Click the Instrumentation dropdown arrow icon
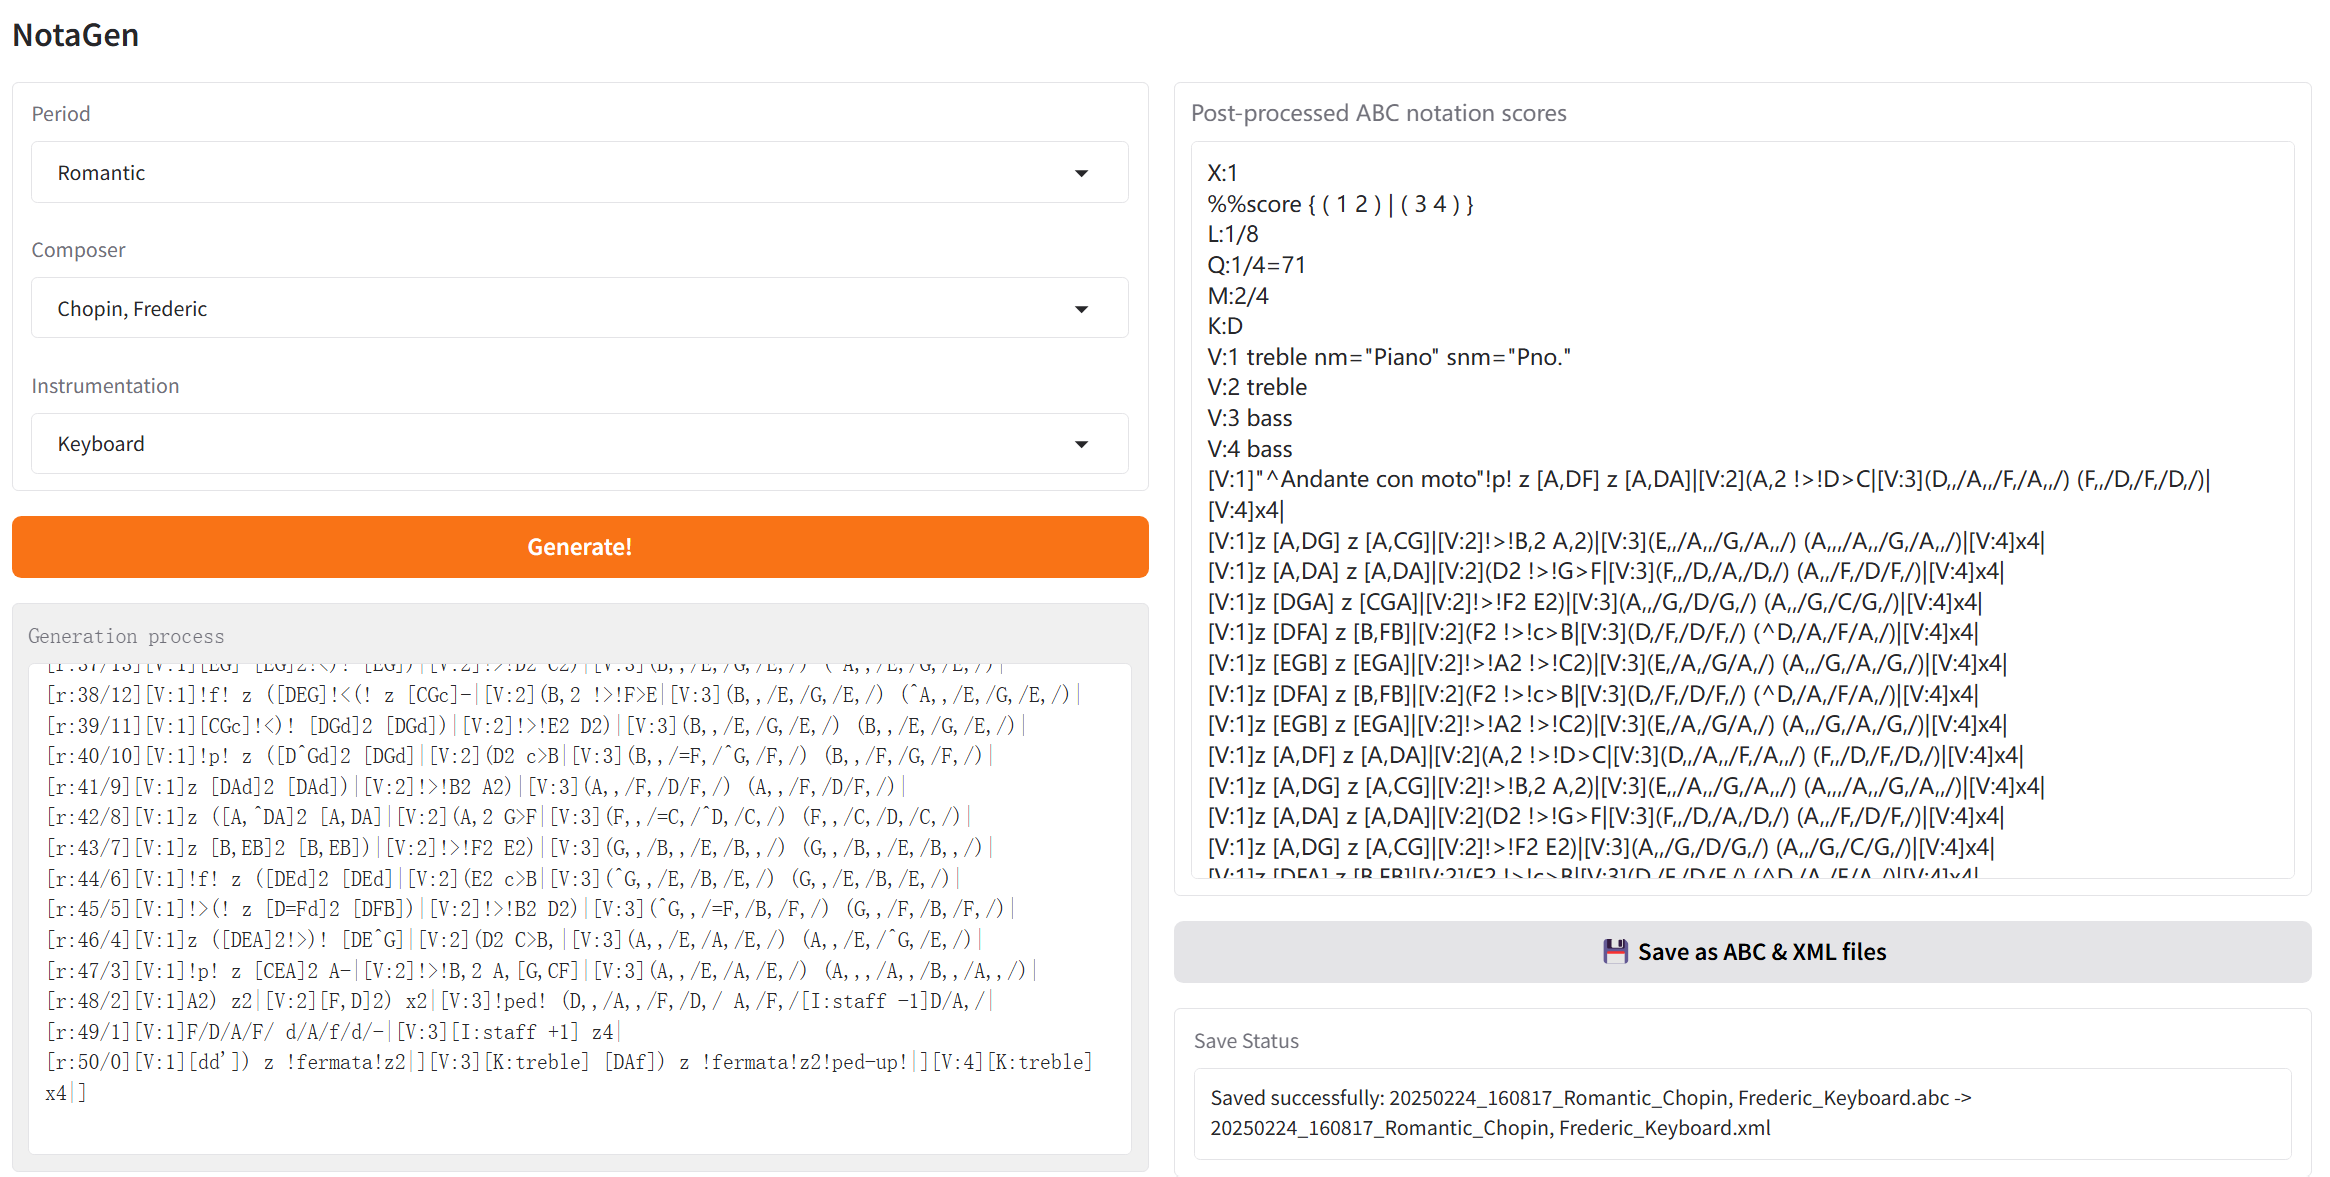This screenshot has width=2330, height=1177. click(x=1081, y=444)
